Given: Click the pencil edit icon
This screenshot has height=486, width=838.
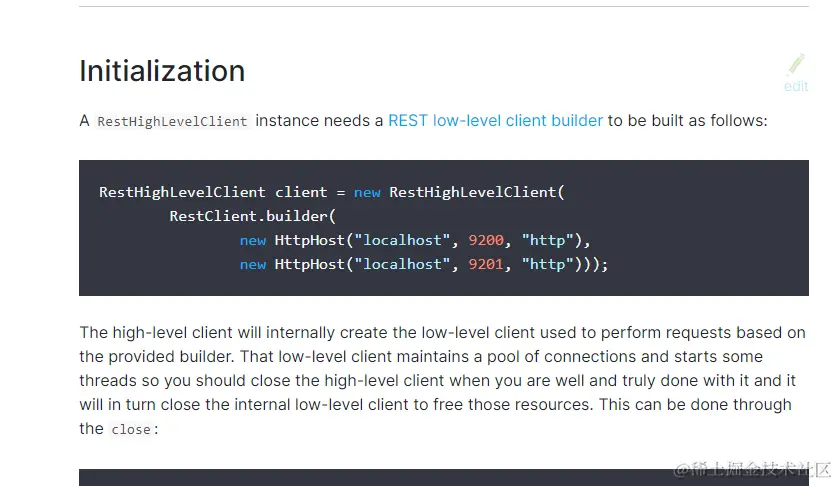Looking at the screenshot, I should tap(796, 64).
